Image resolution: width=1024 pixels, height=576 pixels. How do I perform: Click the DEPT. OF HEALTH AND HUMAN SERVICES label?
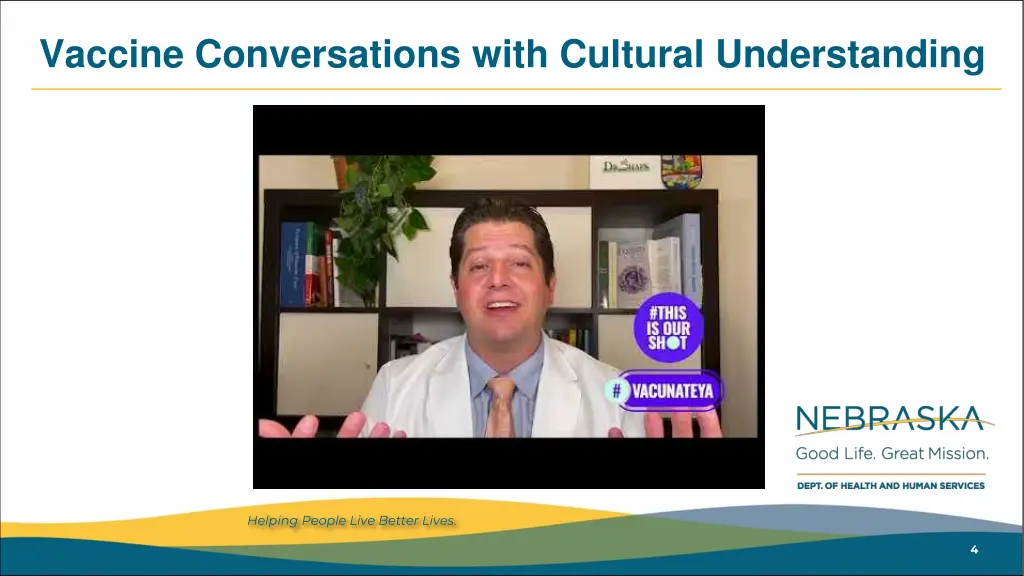(x=891, y=486)
